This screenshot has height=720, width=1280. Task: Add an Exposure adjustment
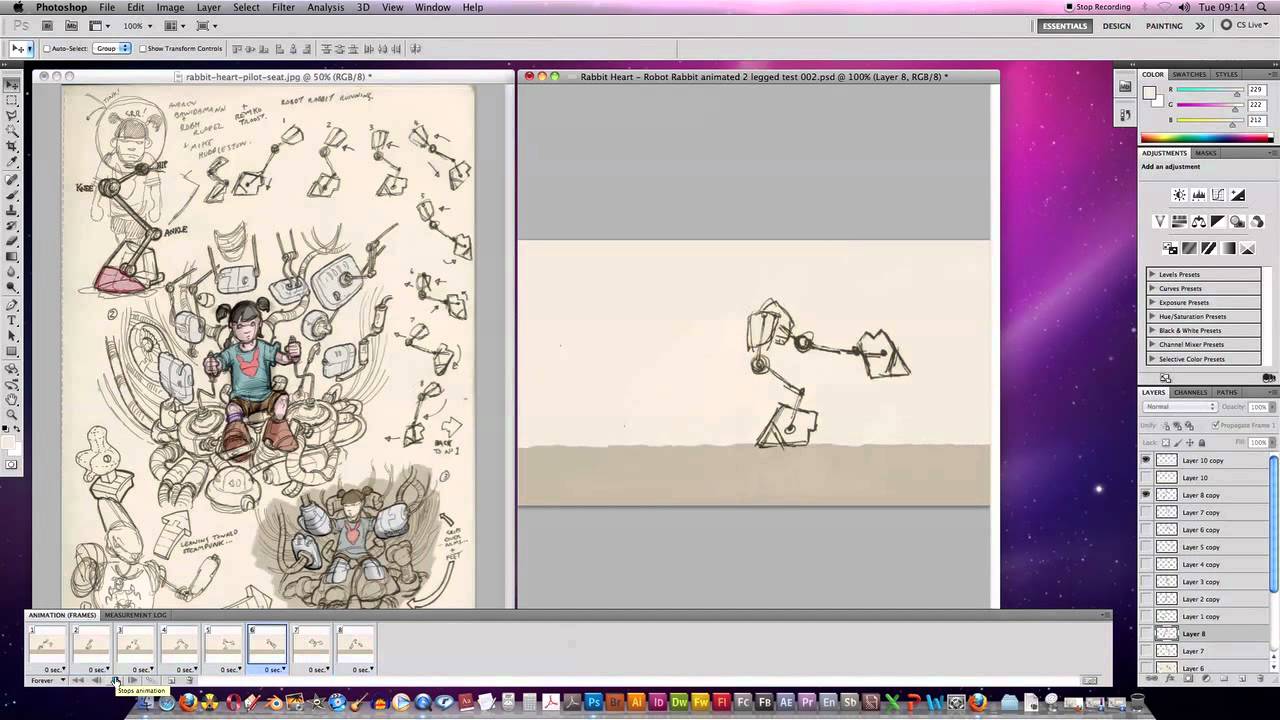tap(1238, 195)
